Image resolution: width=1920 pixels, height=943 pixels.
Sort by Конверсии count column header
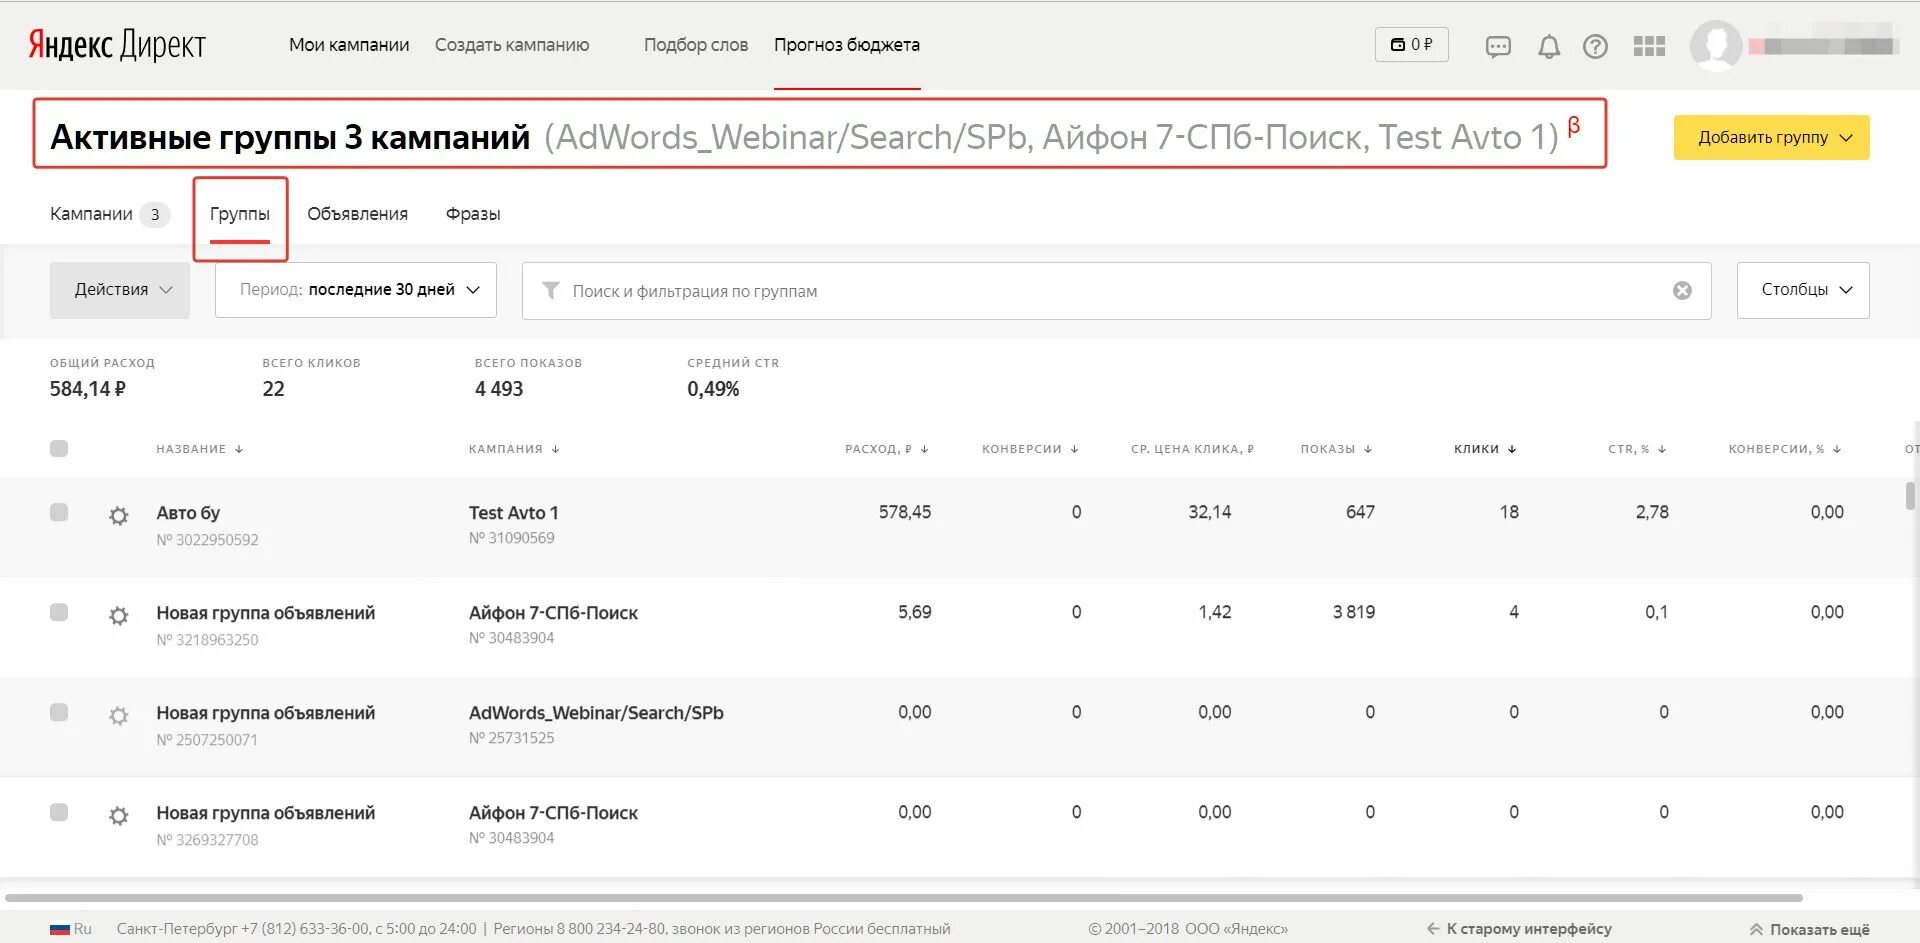click(x=1030, y=450)
